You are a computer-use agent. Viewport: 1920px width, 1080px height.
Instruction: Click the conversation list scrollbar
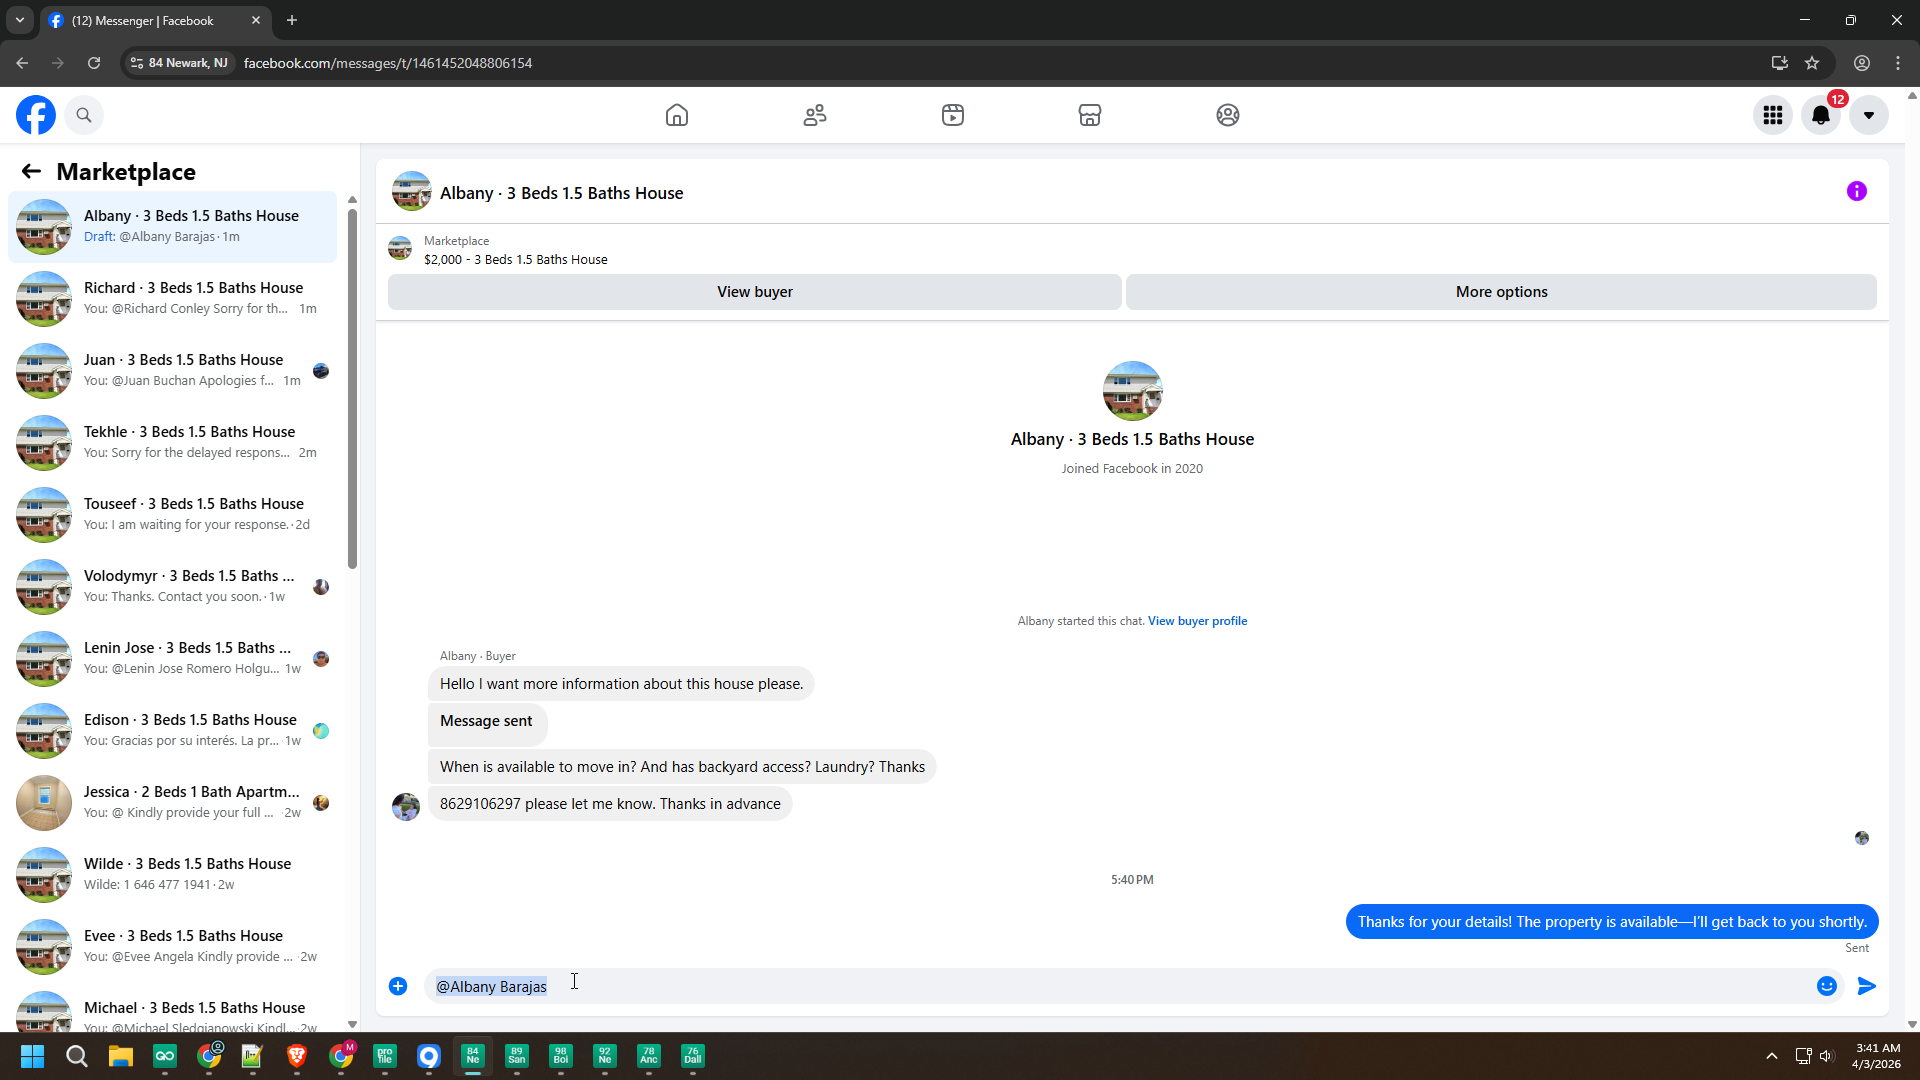(x=352, y=388)
